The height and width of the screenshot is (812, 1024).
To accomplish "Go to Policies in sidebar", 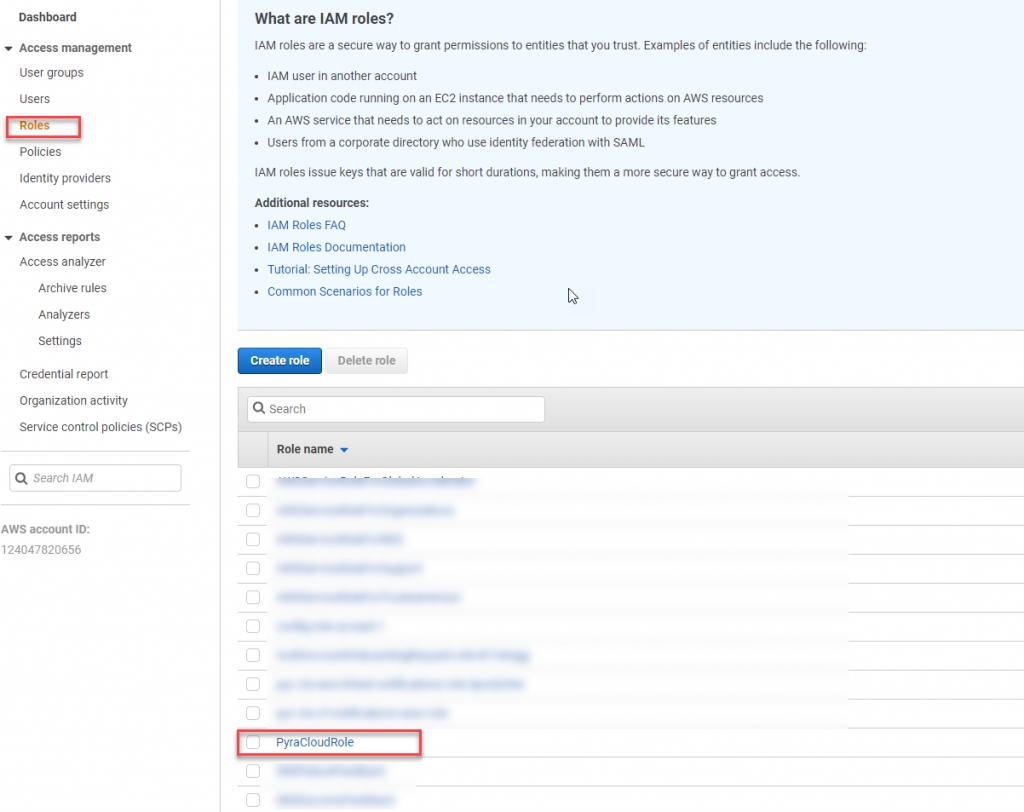I will (40, 152).
